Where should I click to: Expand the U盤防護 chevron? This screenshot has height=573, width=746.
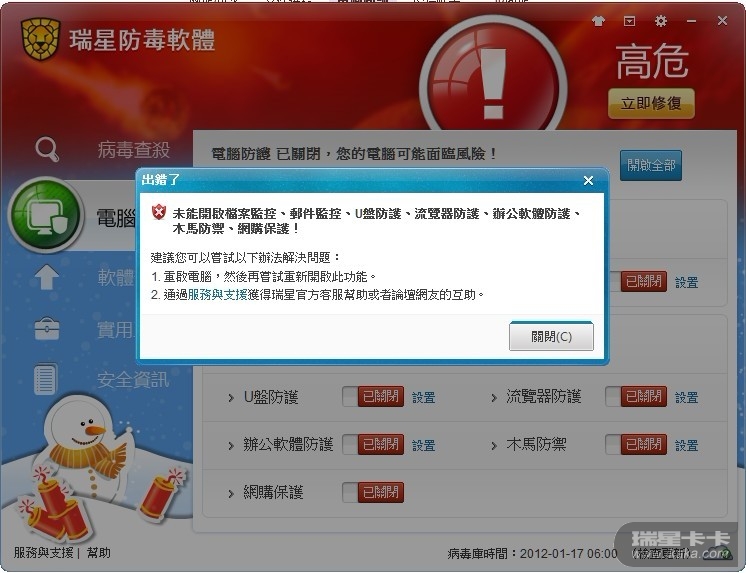231,397
